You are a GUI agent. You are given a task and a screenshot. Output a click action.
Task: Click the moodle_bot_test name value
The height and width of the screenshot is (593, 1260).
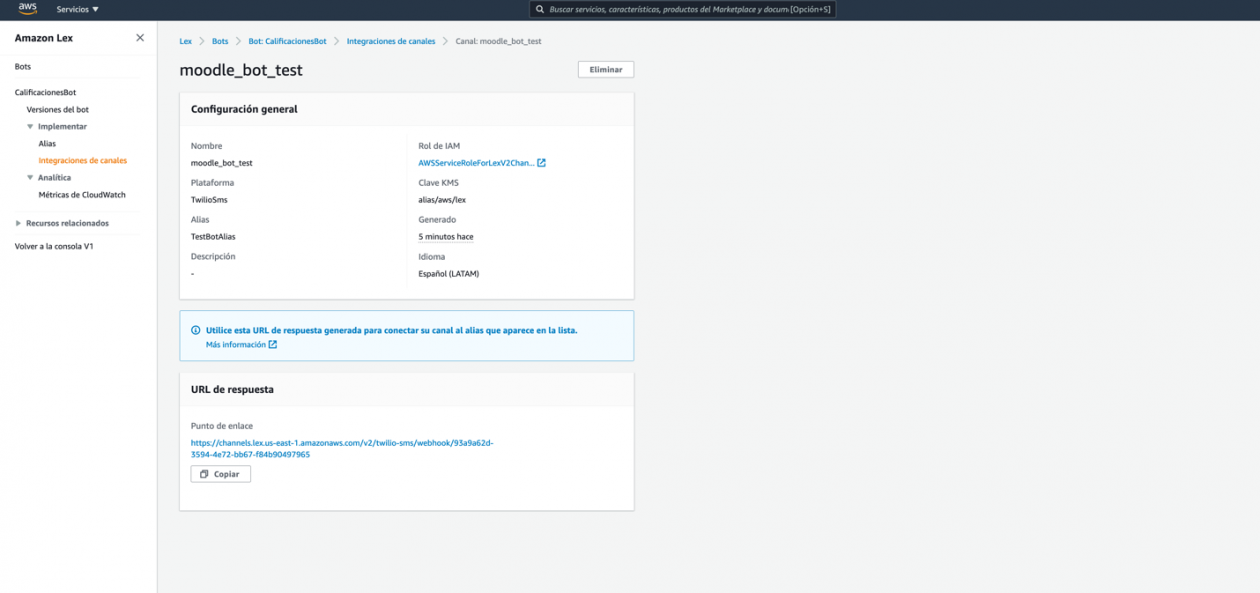click(222, 163)
